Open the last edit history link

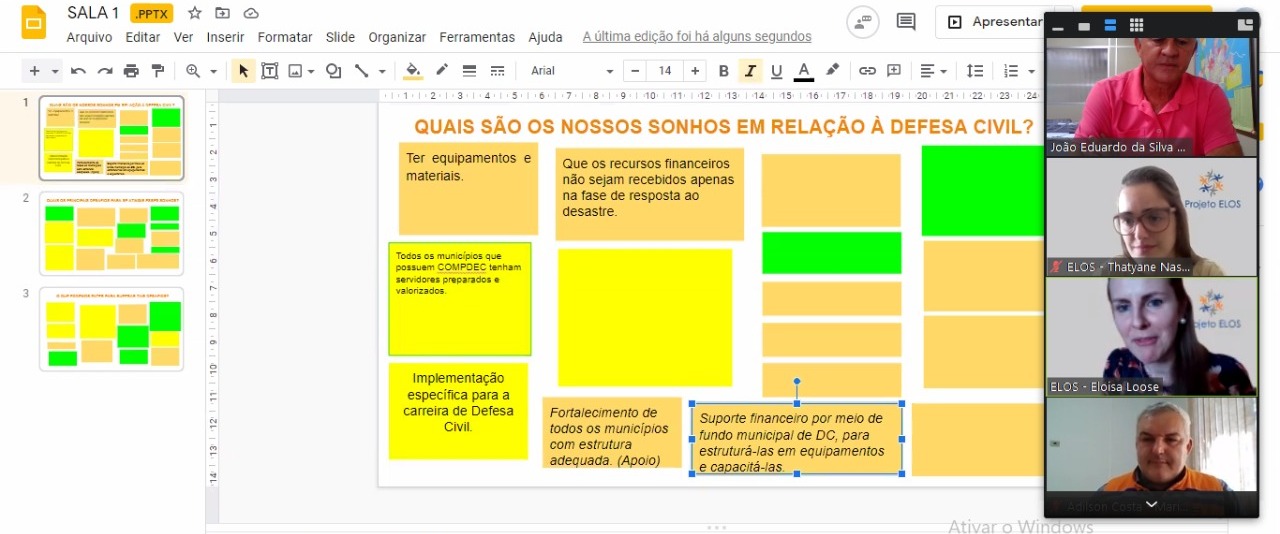coord(697,37)
